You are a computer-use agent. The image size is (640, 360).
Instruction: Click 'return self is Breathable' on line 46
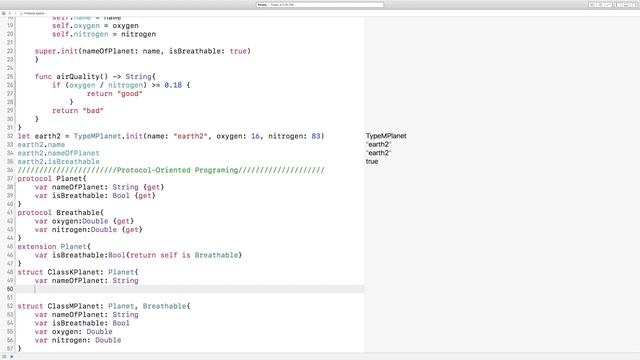pyautogui.click(x=184, y=255)
